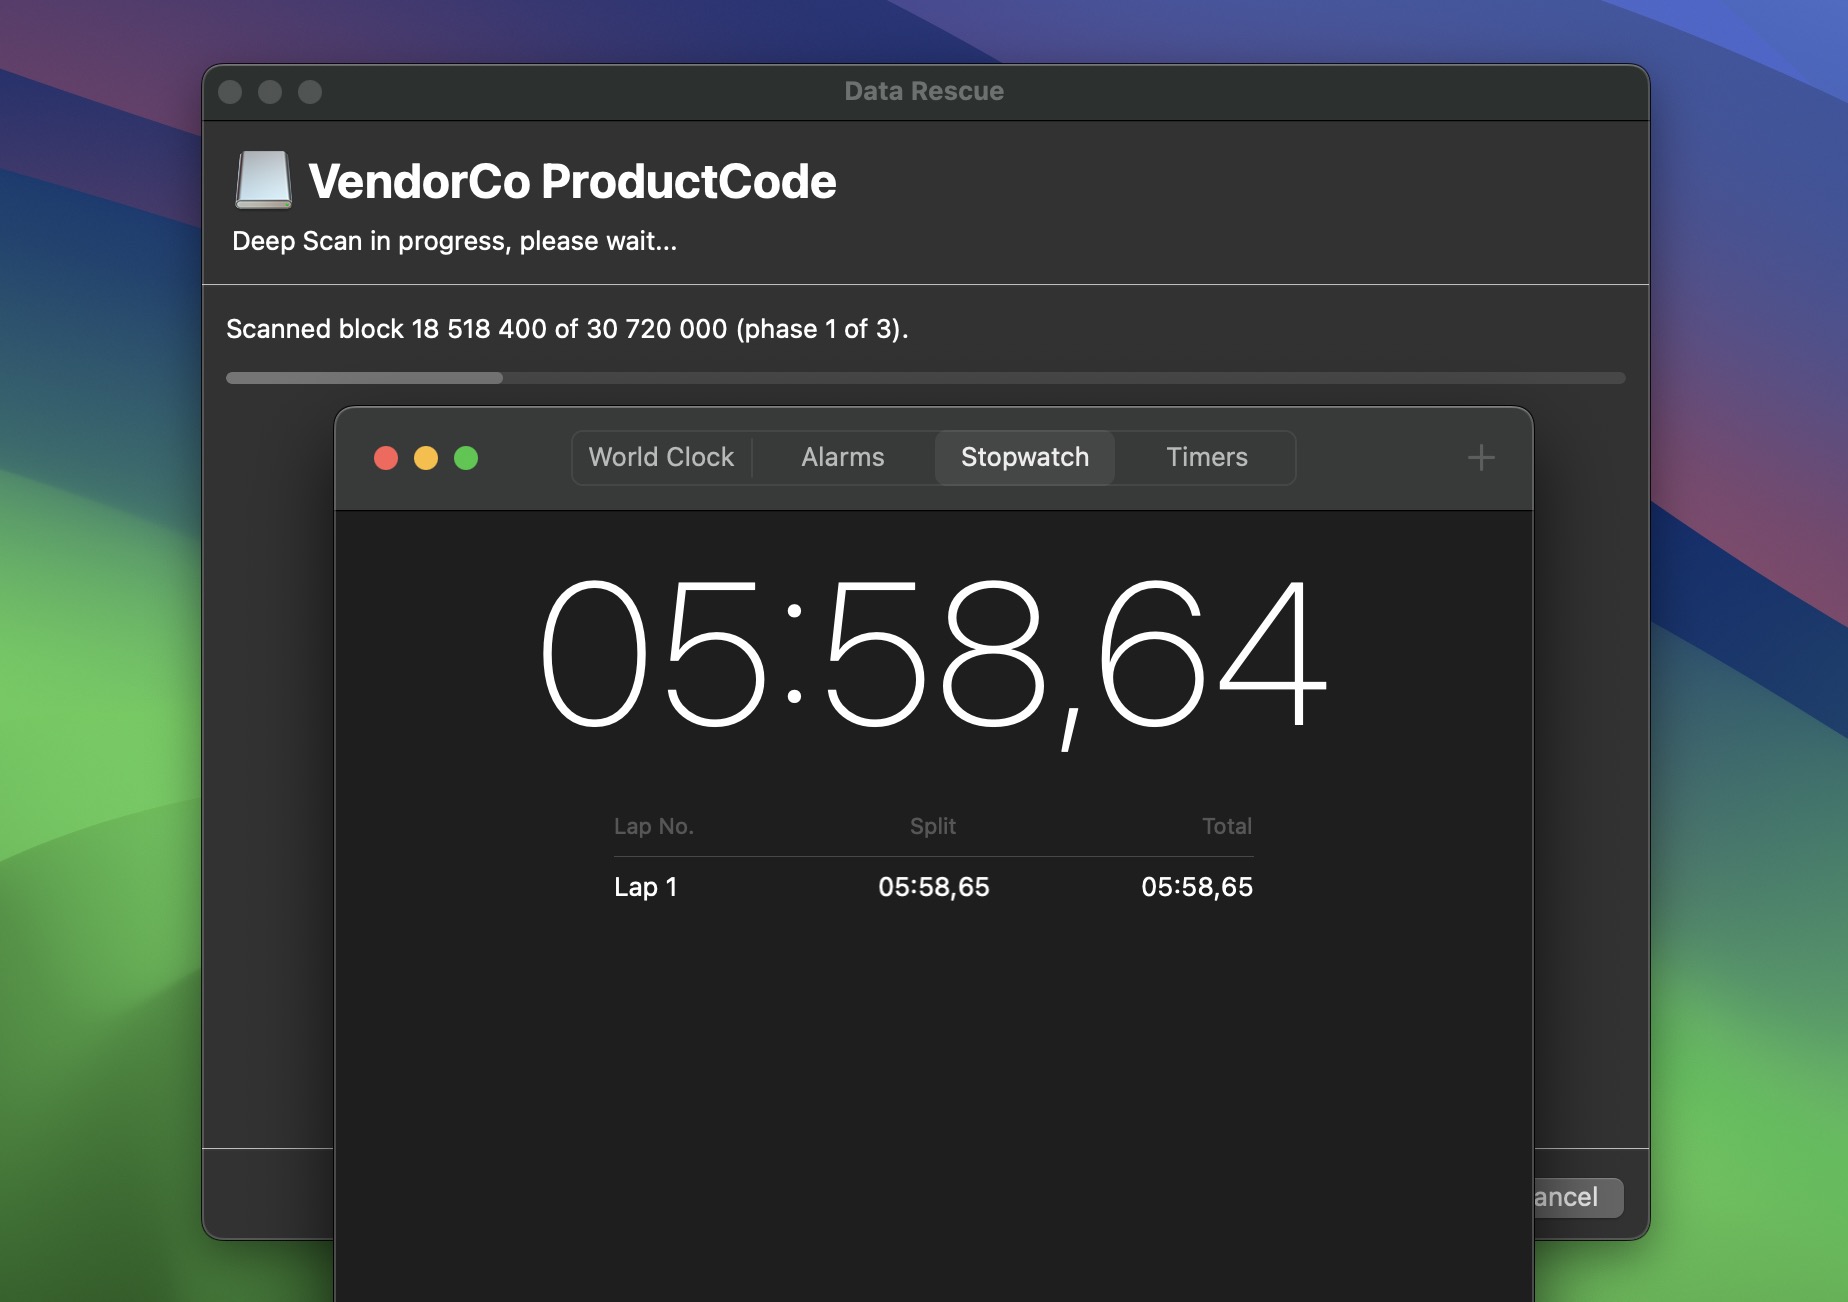Click the Lap No. column header

coord(654,826)
